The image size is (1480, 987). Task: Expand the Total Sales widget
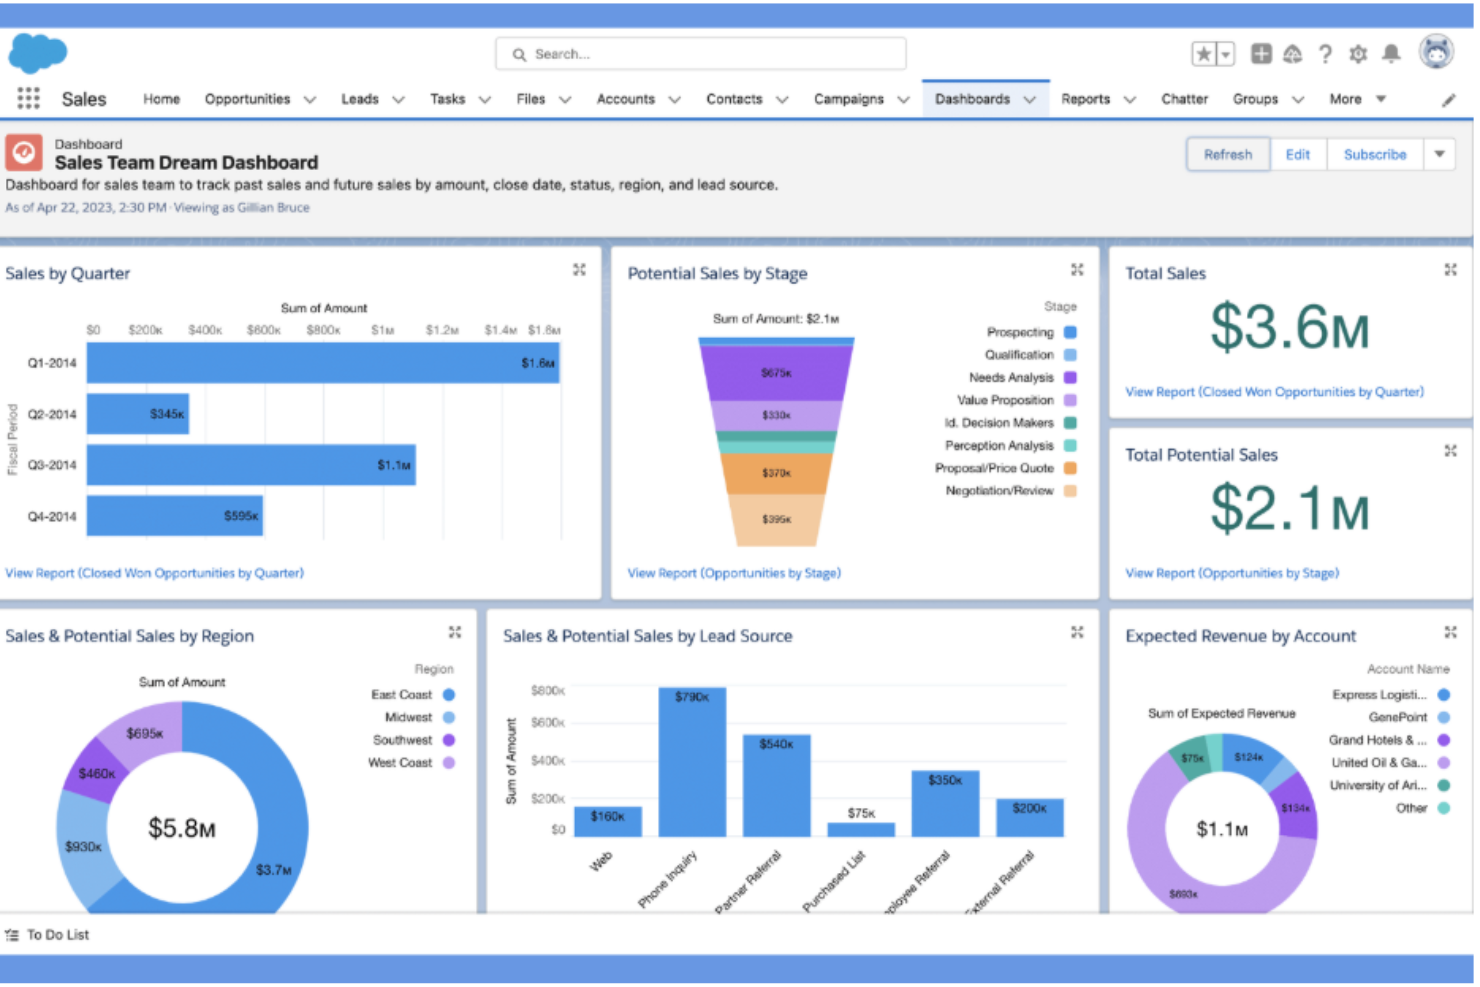pyautogui.click(x=1451, y=269)
